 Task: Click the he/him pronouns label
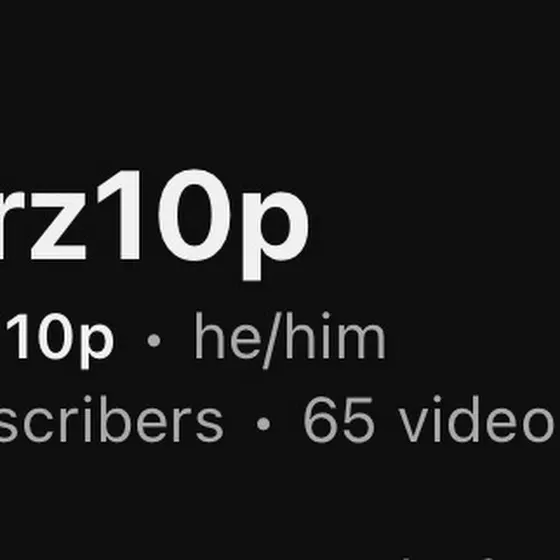coord(290,340)
